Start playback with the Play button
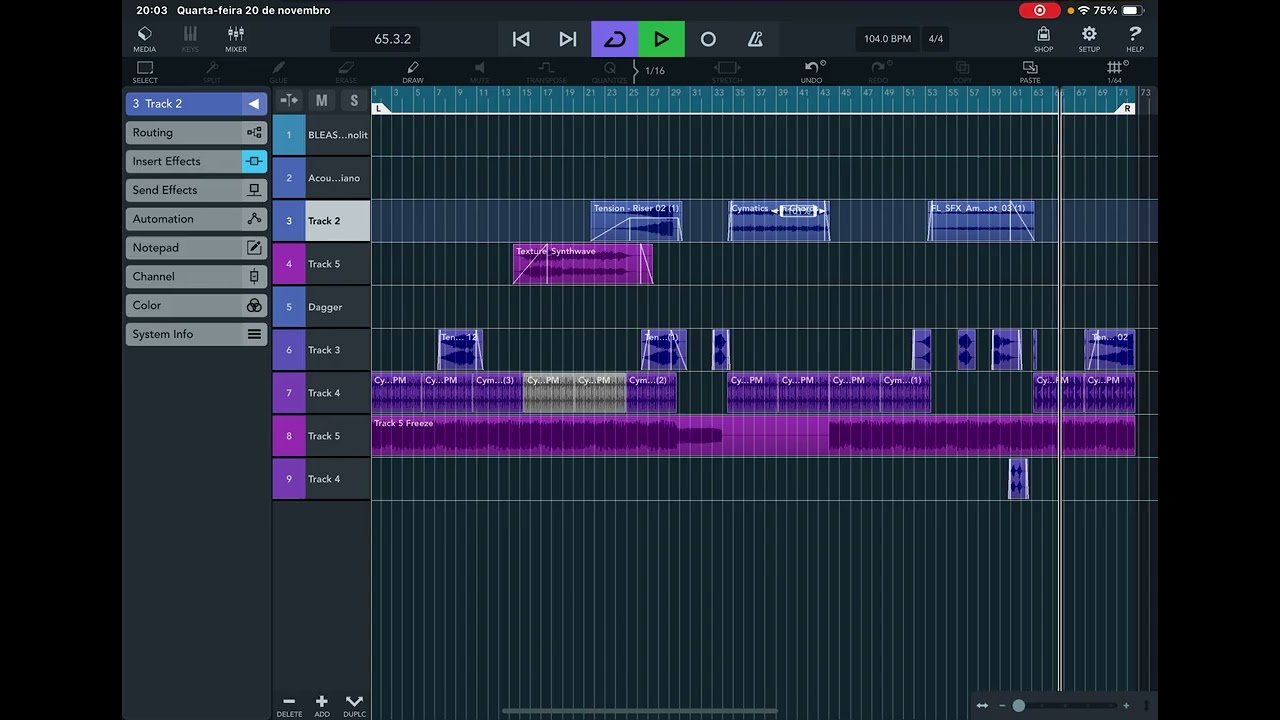 [661, 39]
